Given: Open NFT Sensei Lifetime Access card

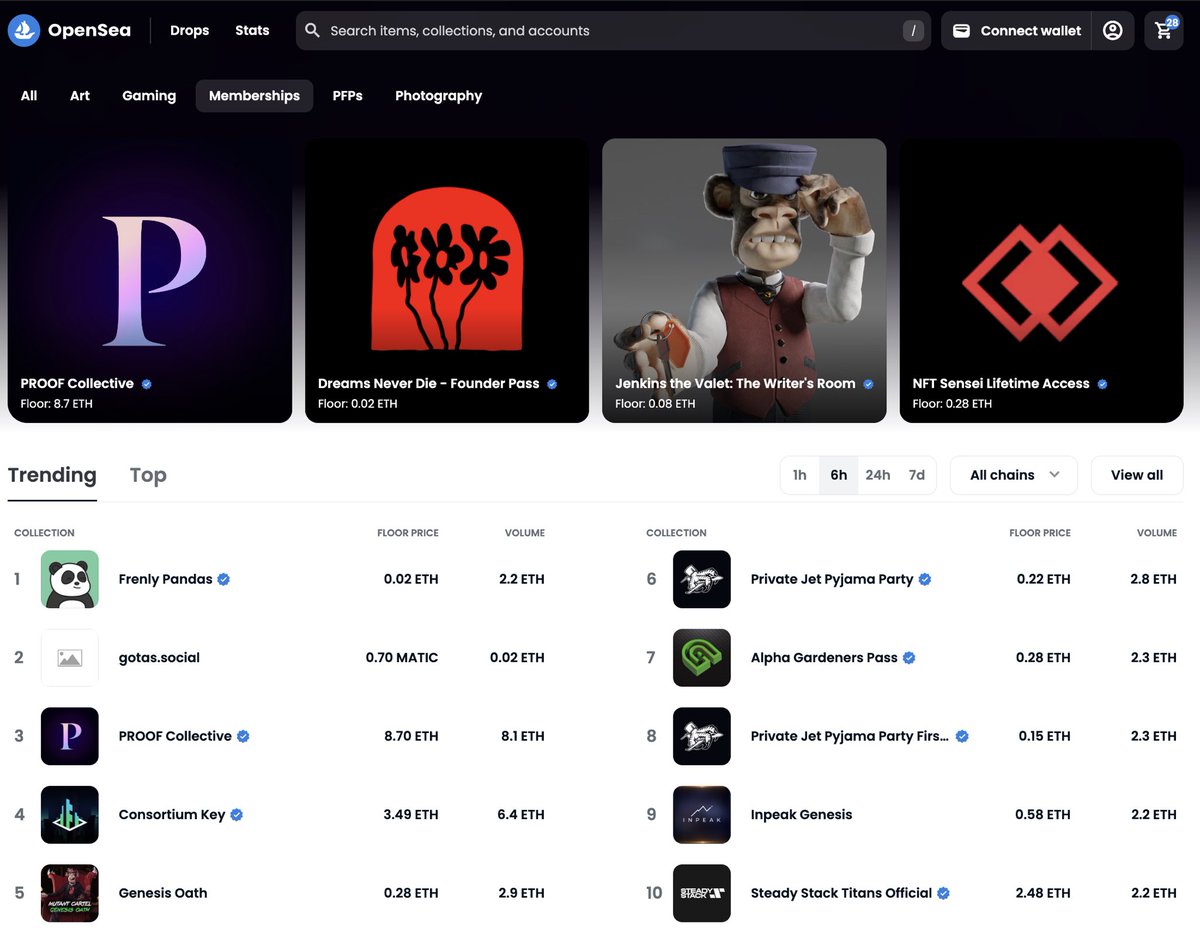Looking at the screenshot, I should 1041,281.
